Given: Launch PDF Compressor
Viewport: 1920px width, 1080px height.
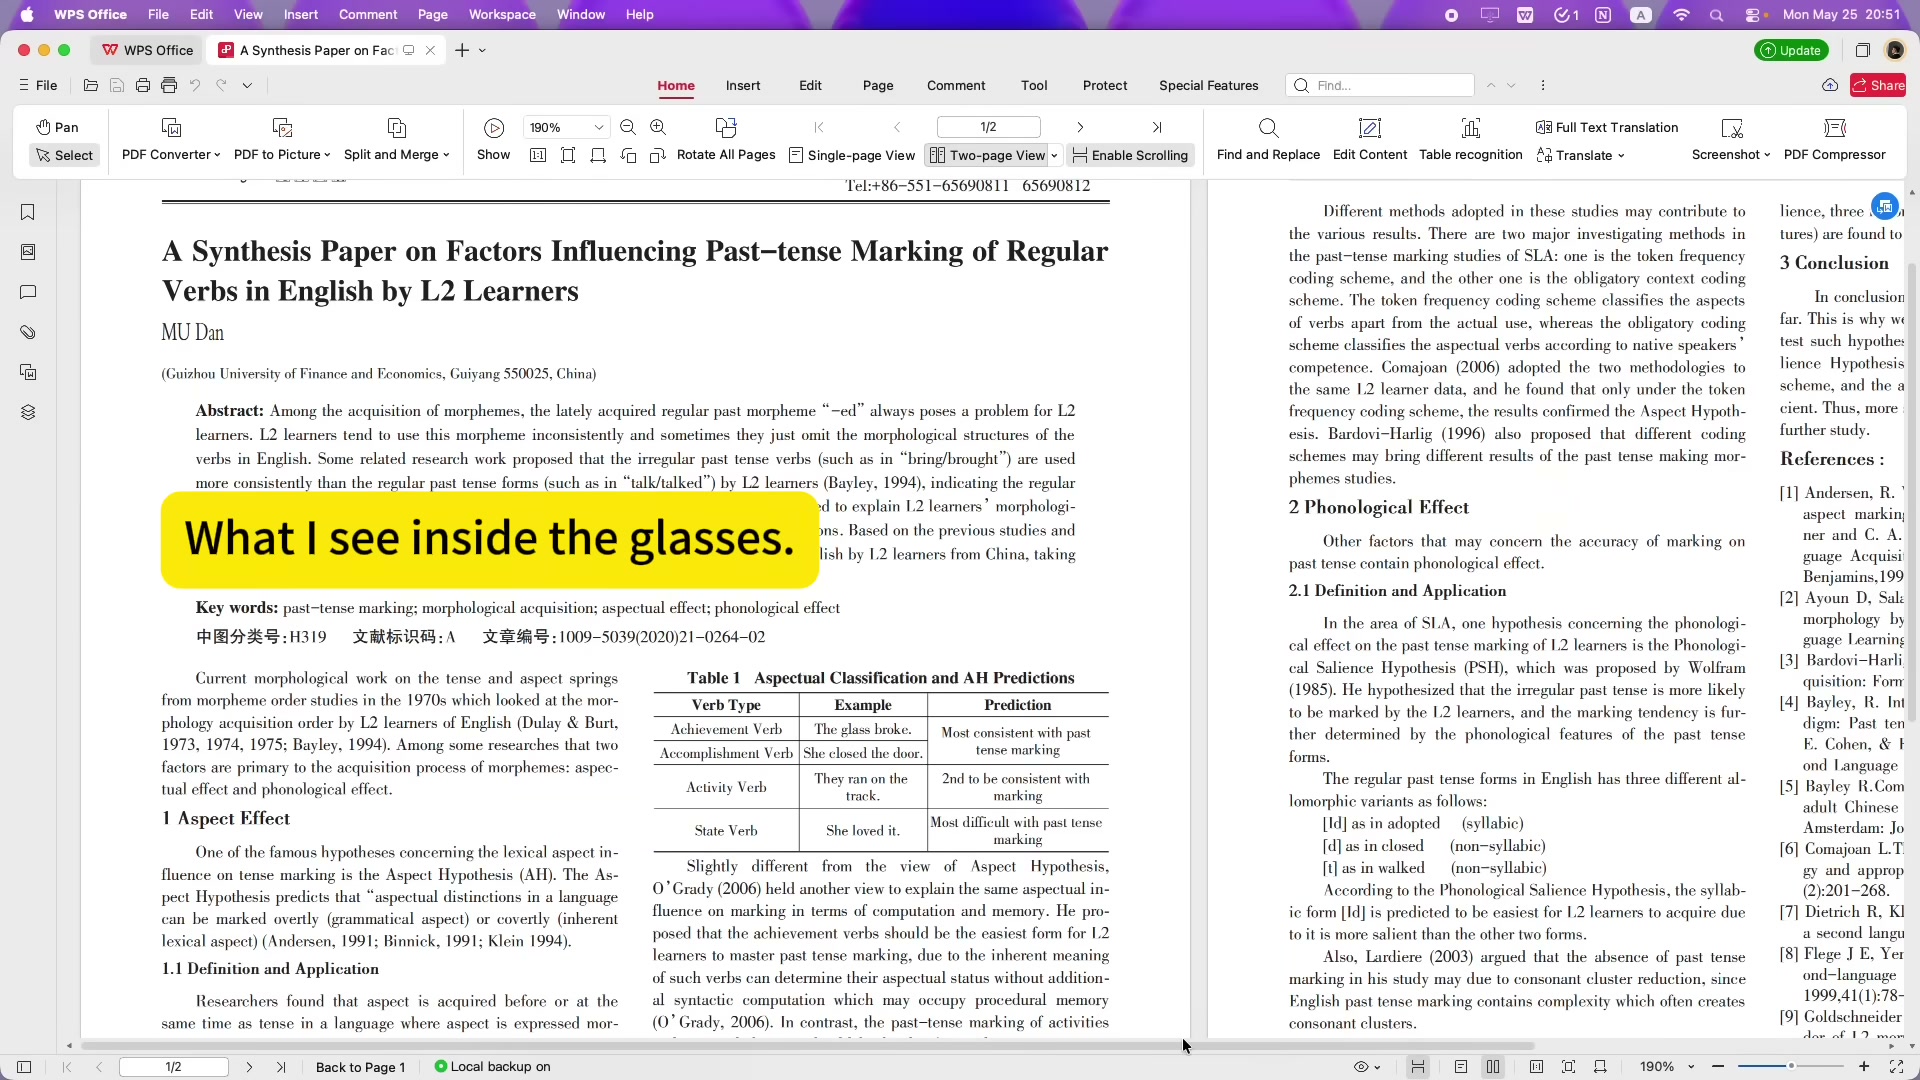Looking at the screenshot, I should pyautogui.click(x=1835, y=140).
